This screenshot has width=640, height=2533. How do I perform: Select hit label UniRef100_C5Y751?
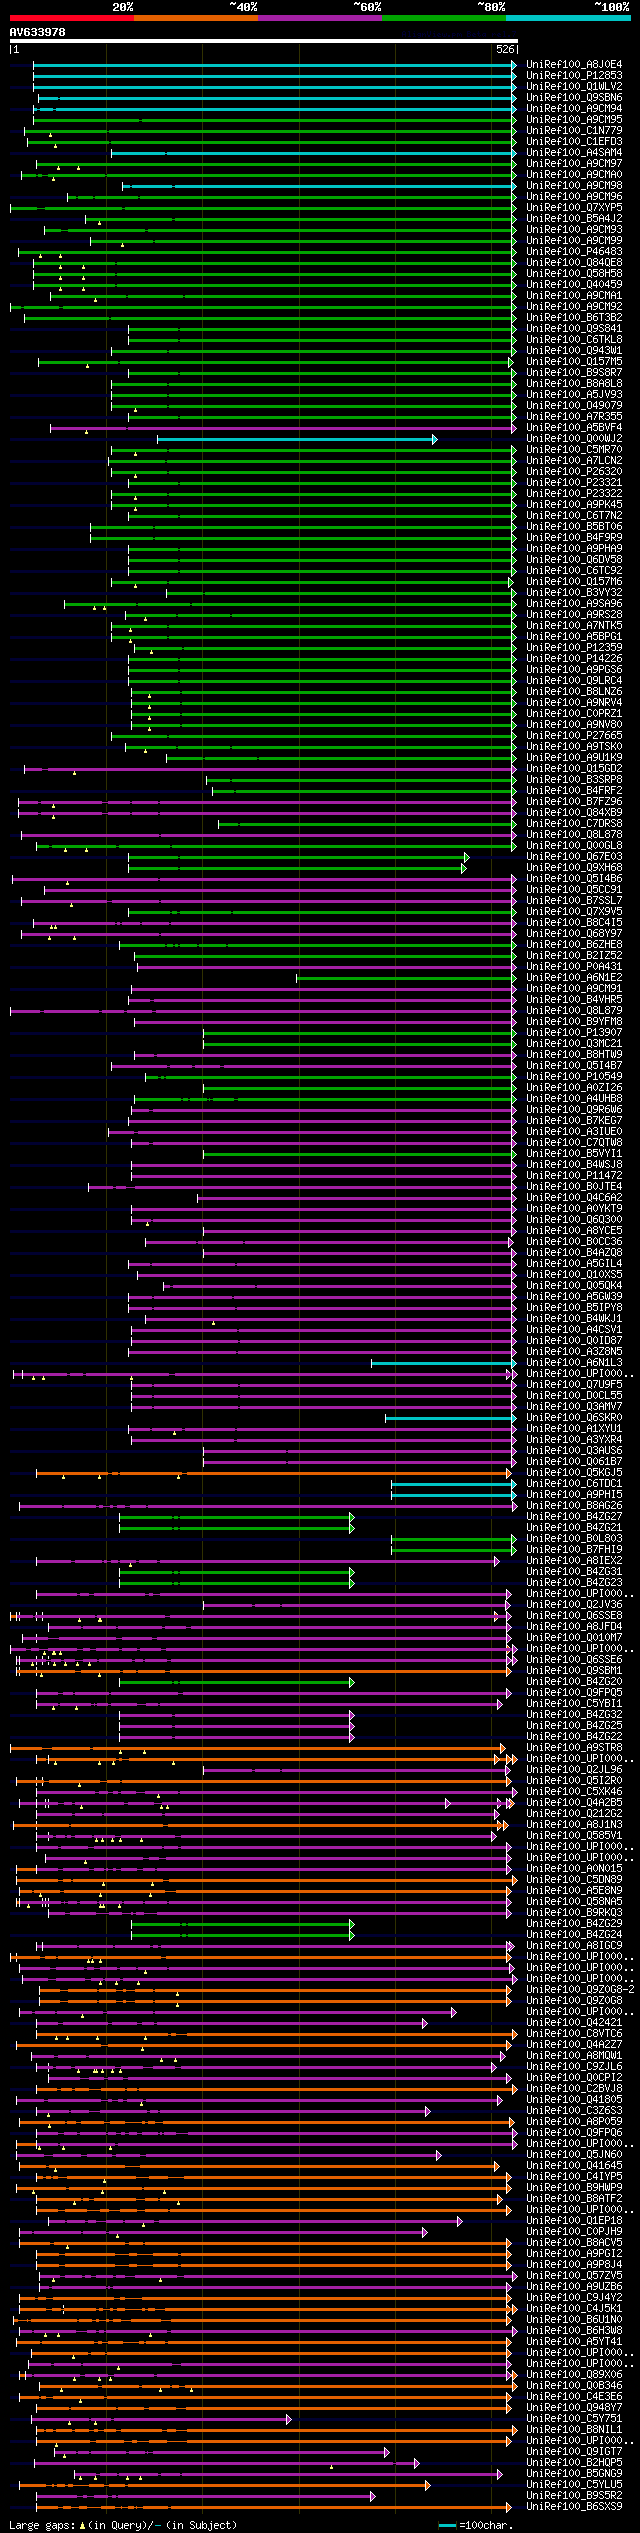pyautogui.click(x=574, y=2419)
